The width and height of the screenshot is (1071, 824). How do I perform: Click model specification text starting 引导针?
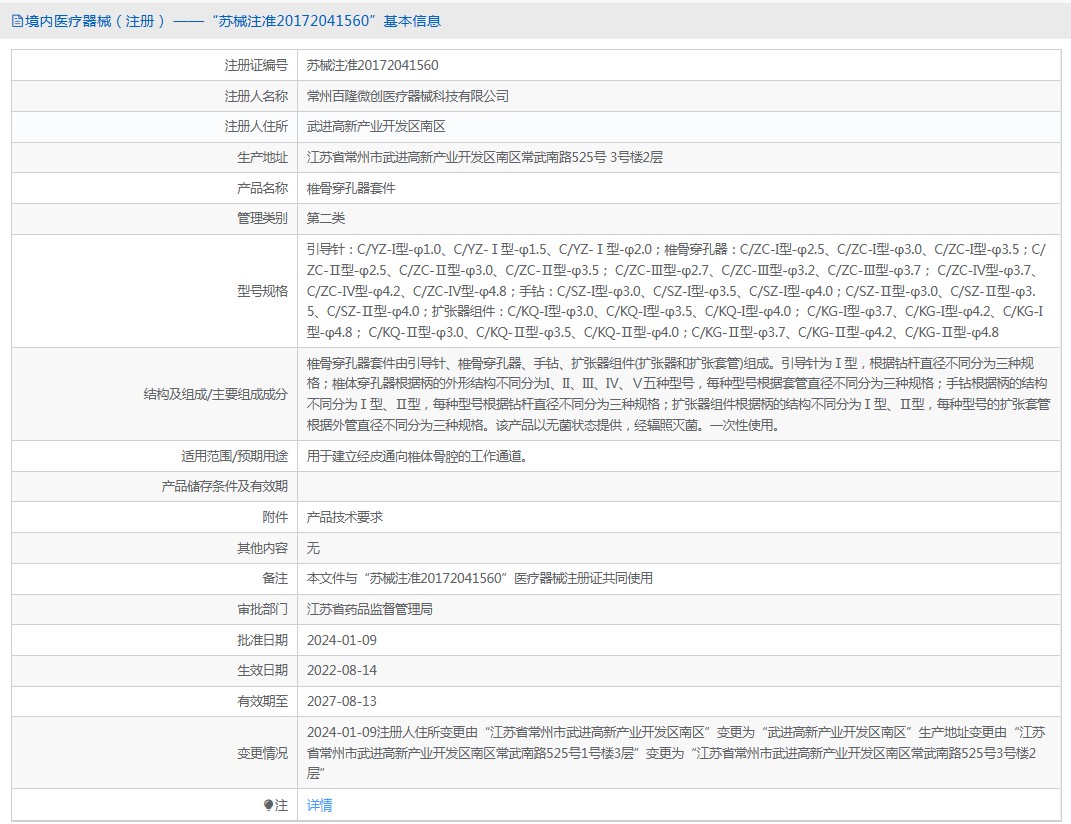click(x=676, y=291)
